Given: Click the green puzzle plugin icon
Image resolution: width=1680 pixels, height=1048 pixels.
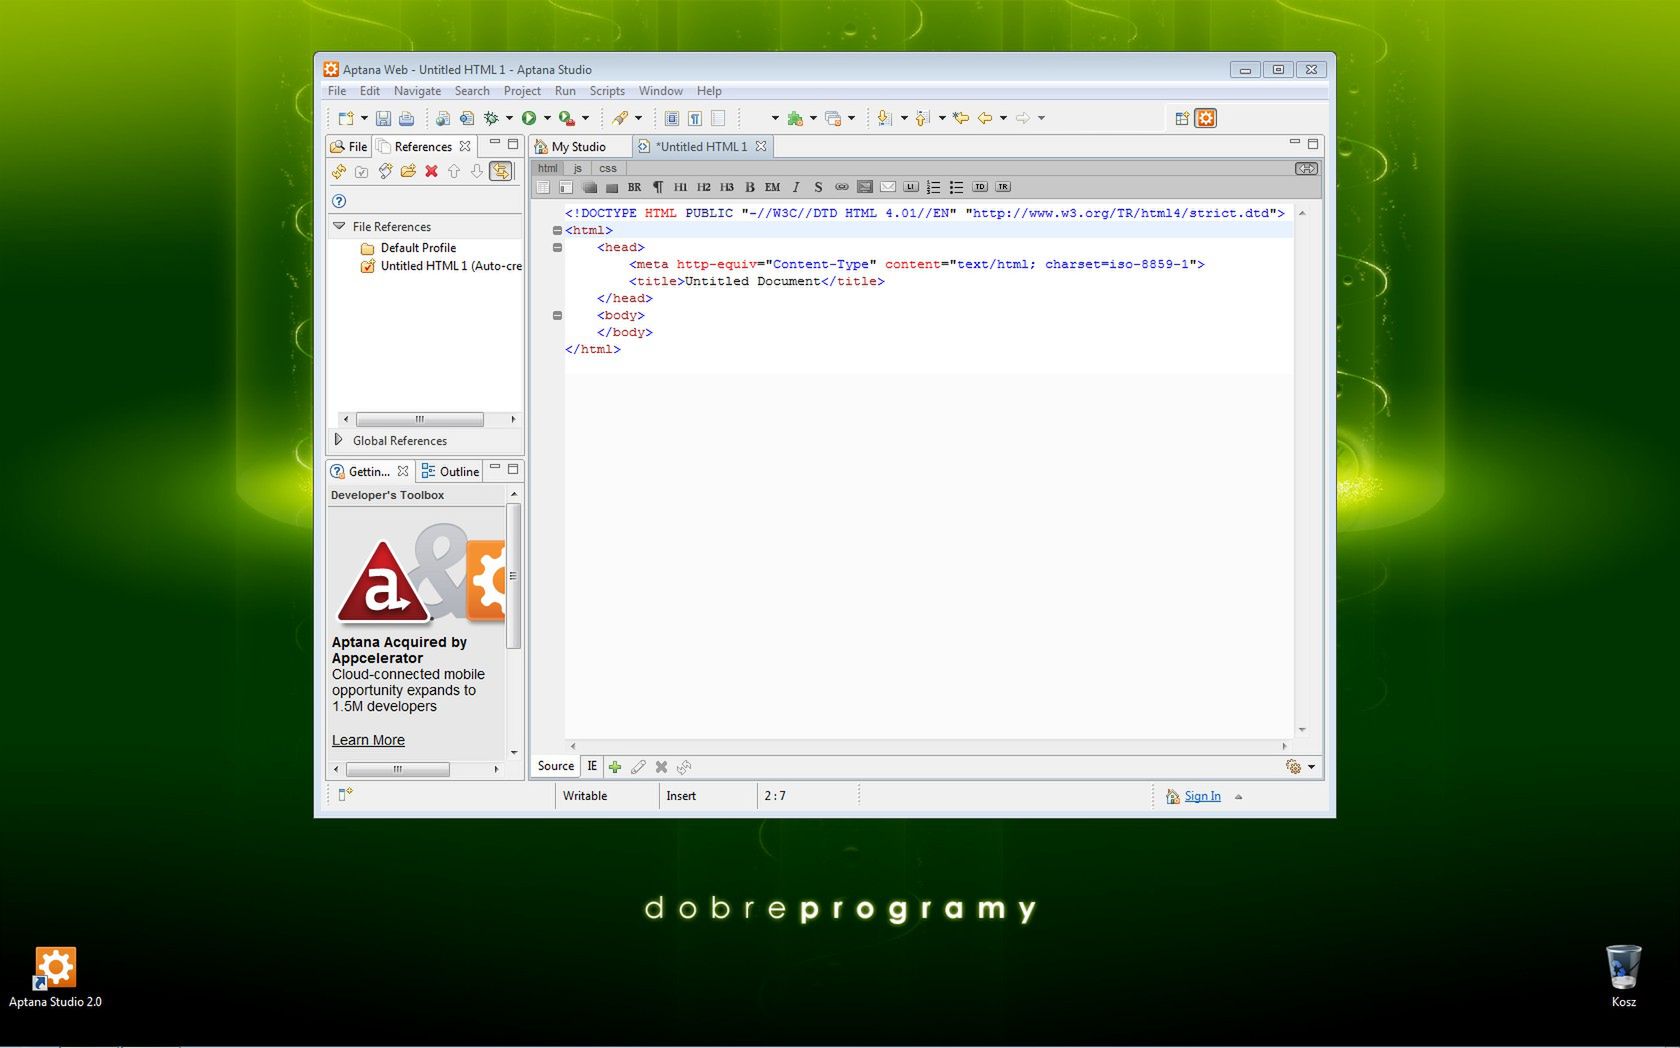Looking at the screenshot, I should coord(795,118).
